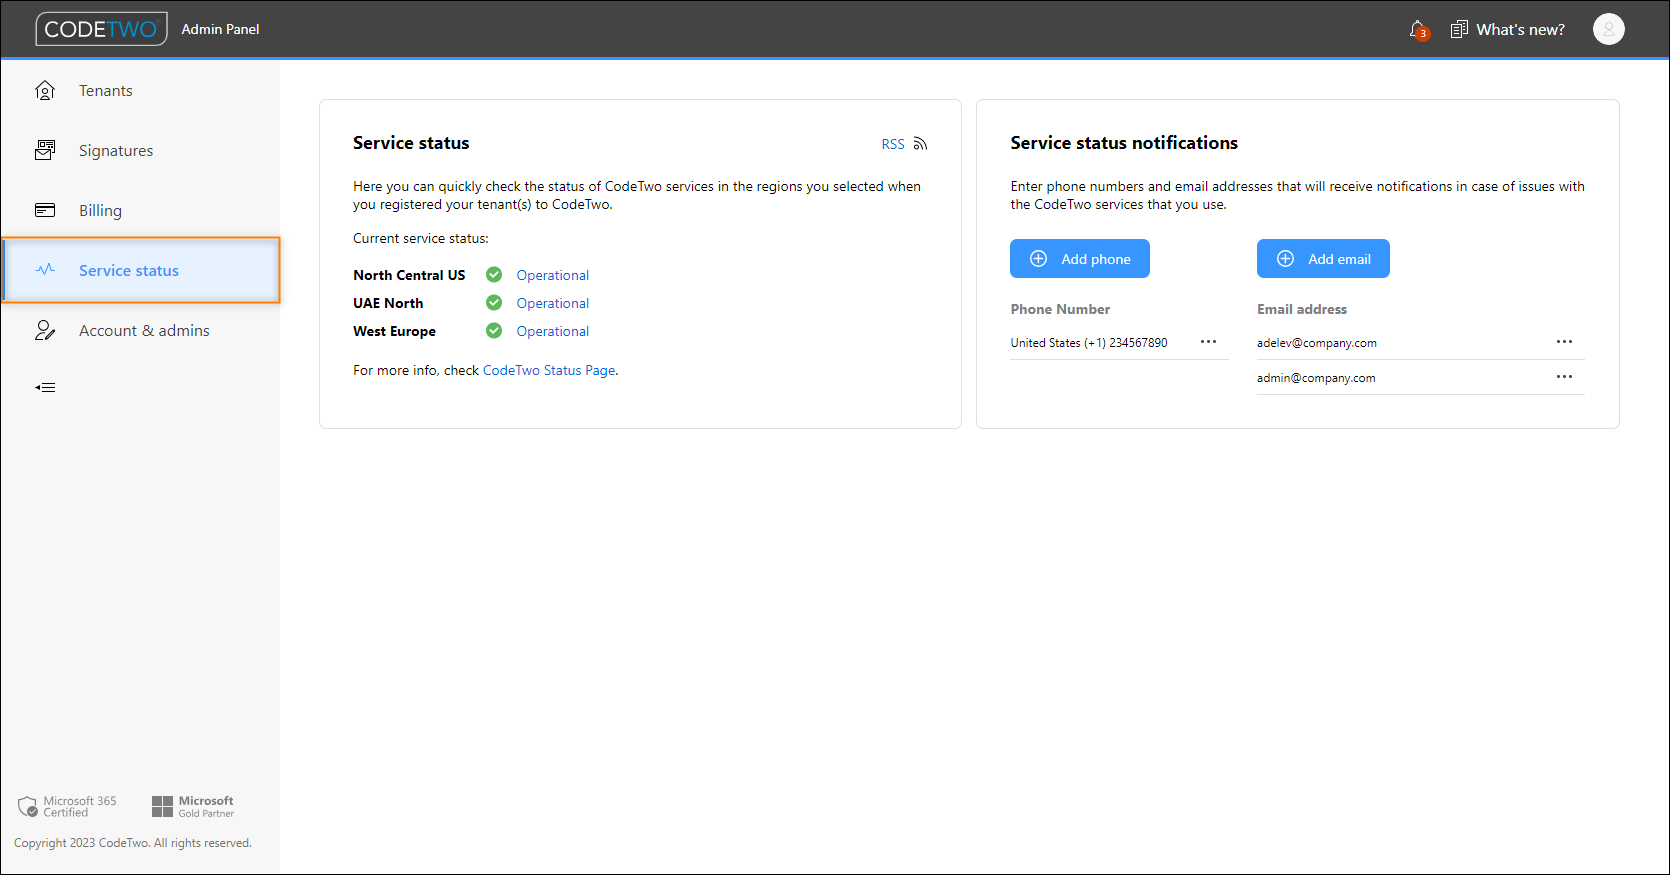Go to Tenants section

(x=106, y=91)
